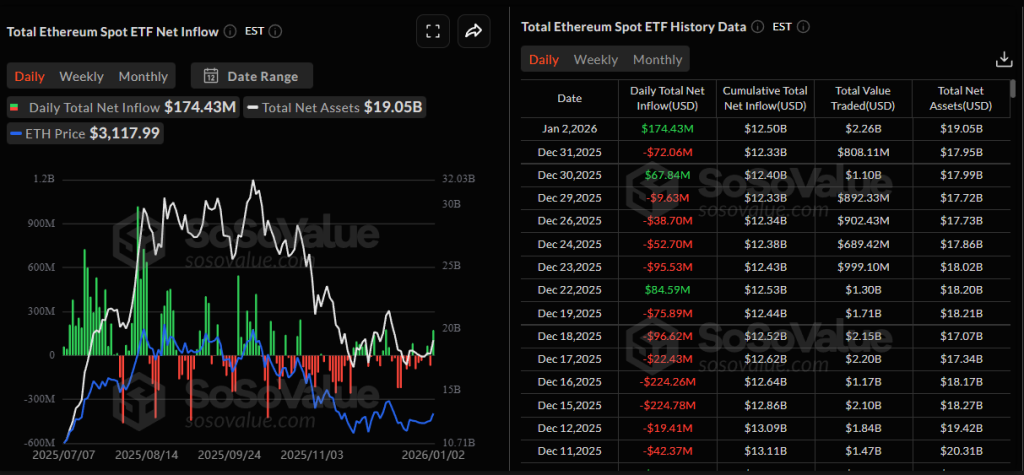
Task: Click the Jan 2,2026 table row
Action: 766,129
